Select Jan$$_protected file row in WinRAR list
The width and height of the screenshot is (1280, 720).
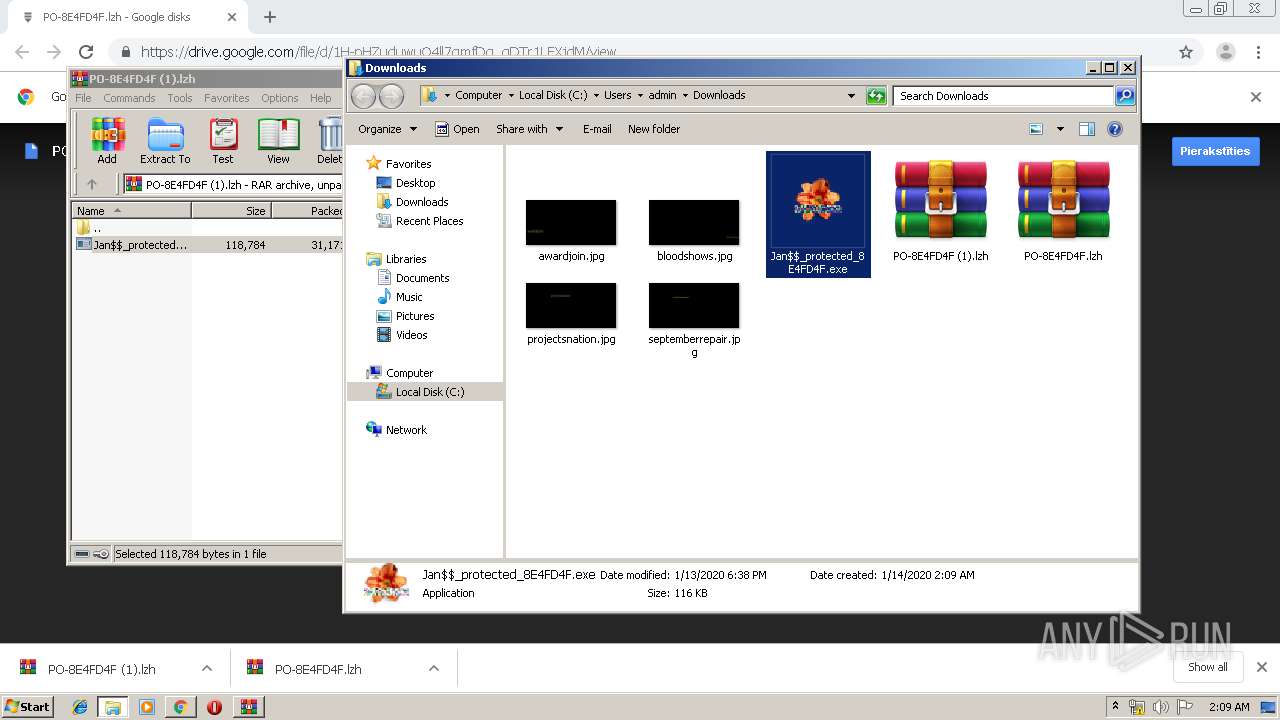coord(207,244)
